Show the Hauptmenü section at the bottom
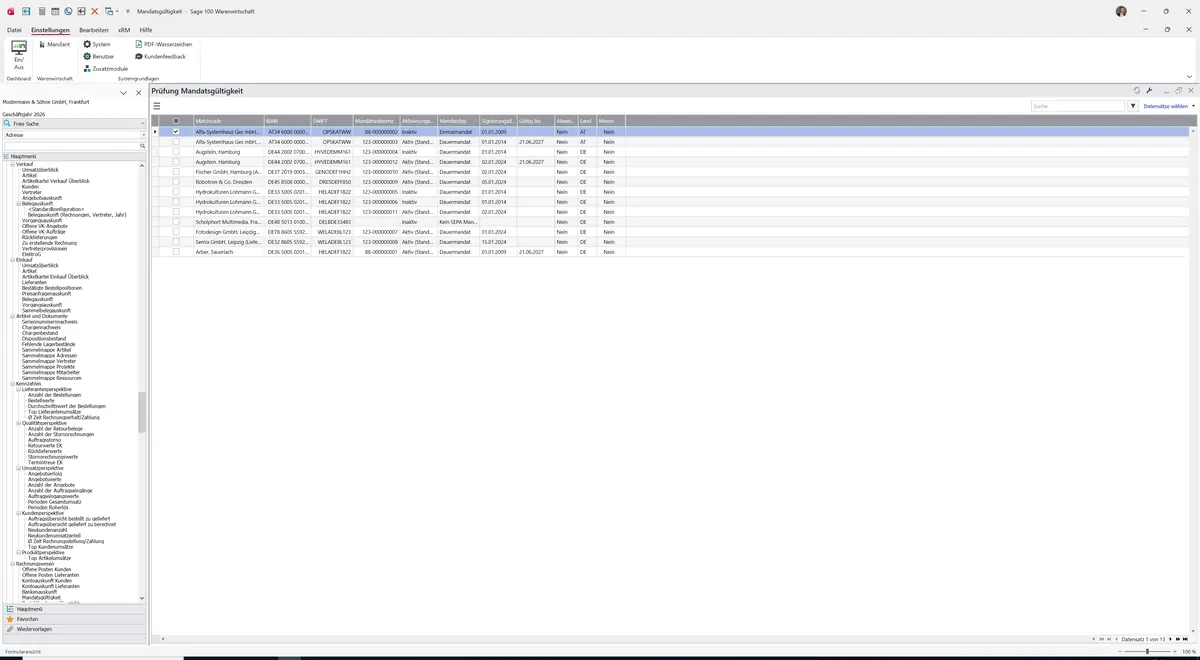Screen dimensions: 1200x660 coord(73,608)
